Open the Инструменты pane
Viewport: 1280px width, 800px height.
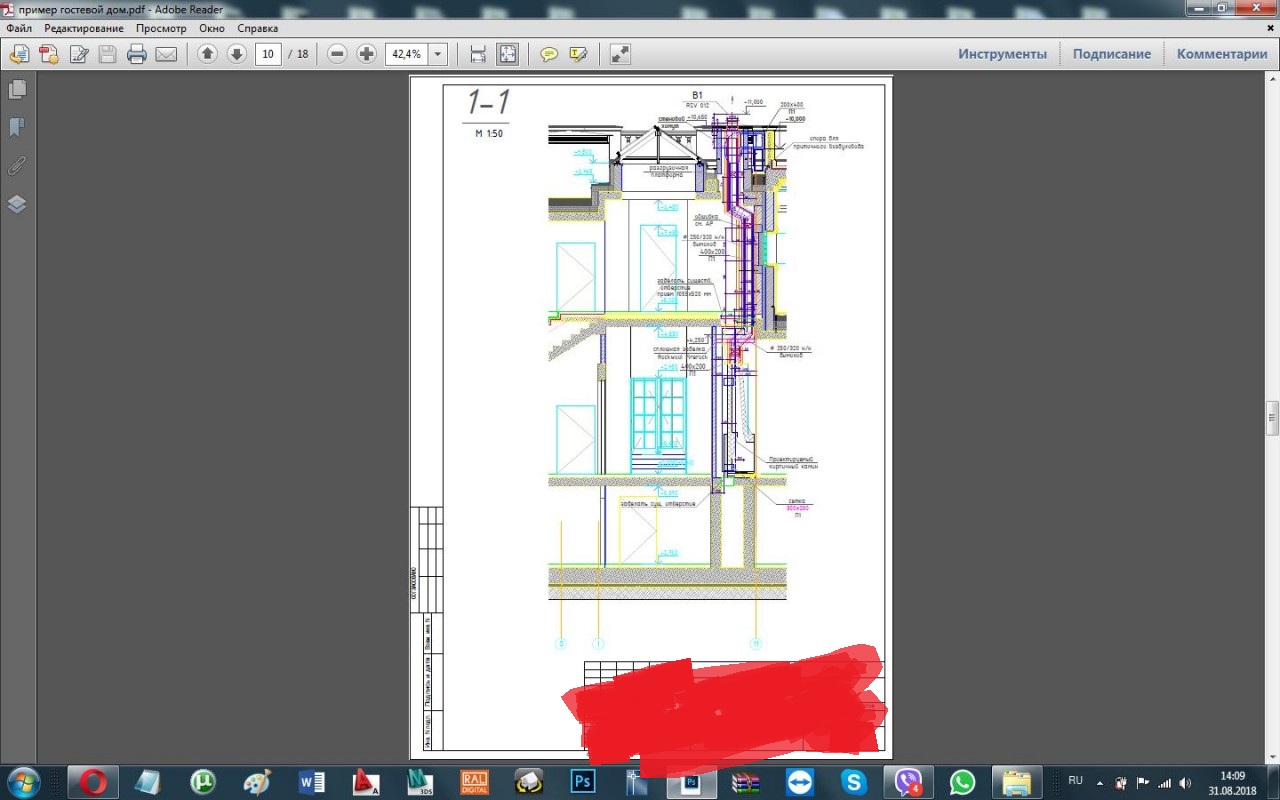tap(1002, 54)
